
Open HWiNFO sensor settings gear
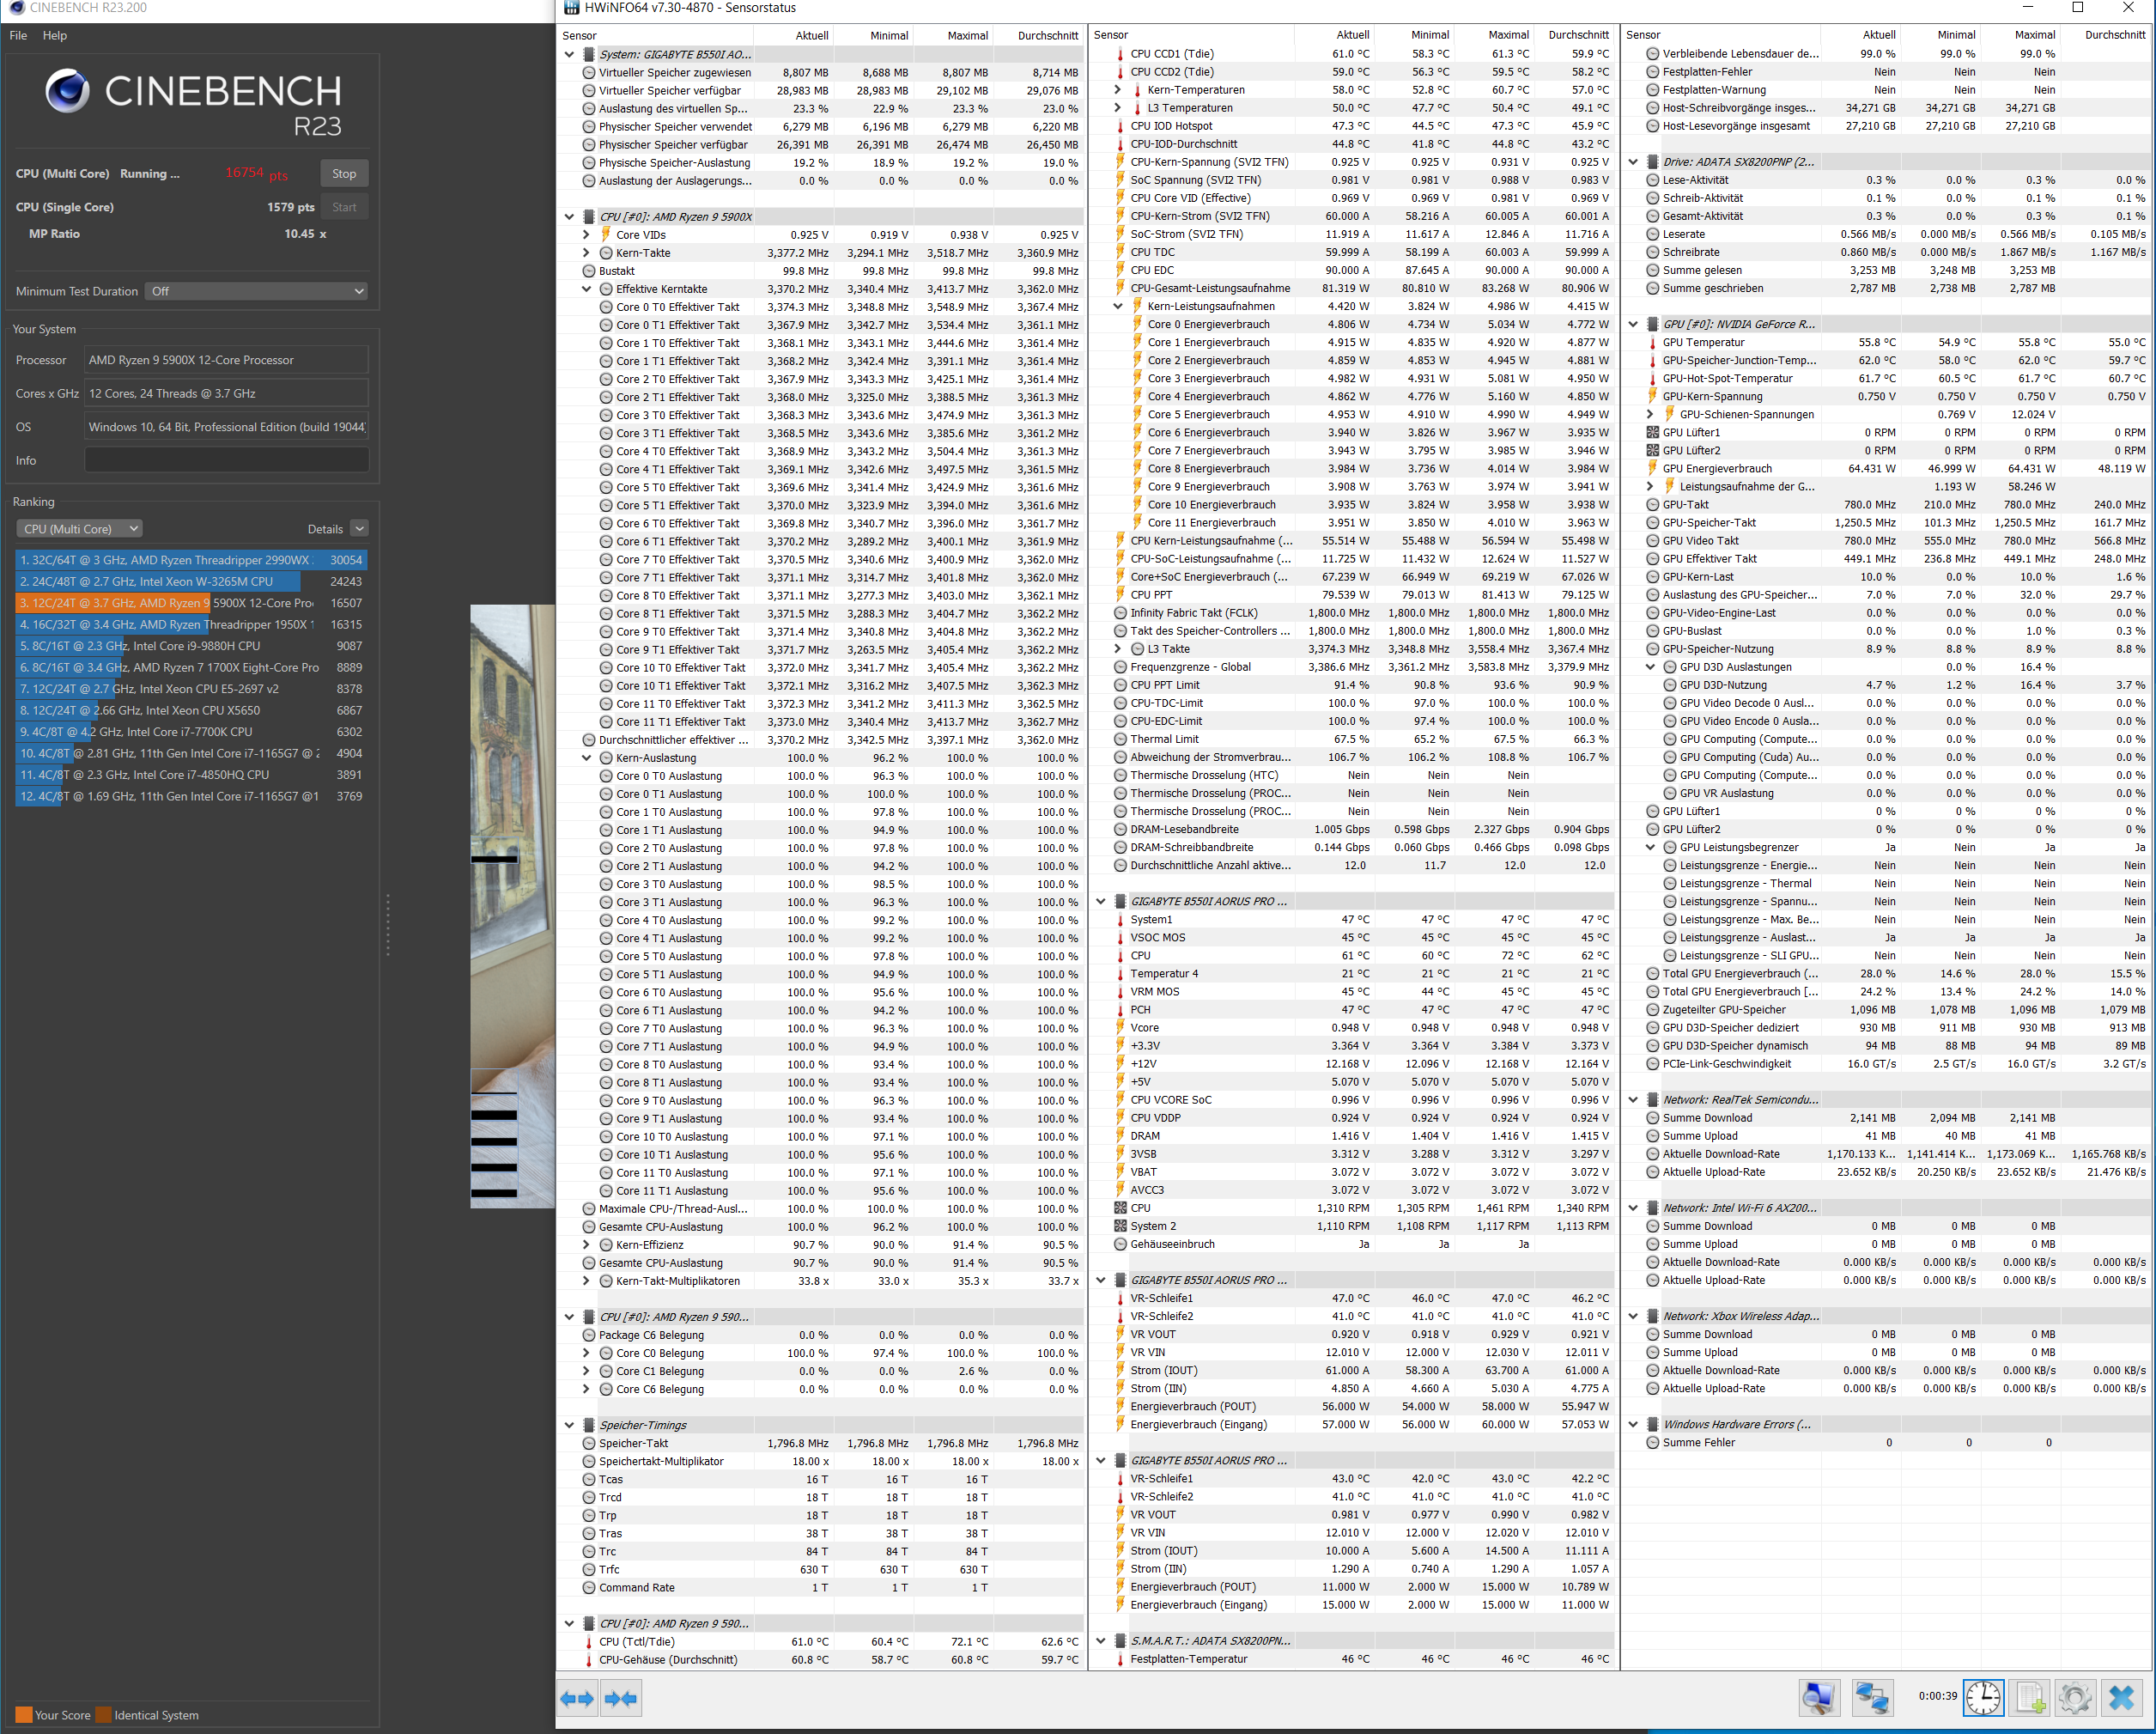(2075, 1697)
